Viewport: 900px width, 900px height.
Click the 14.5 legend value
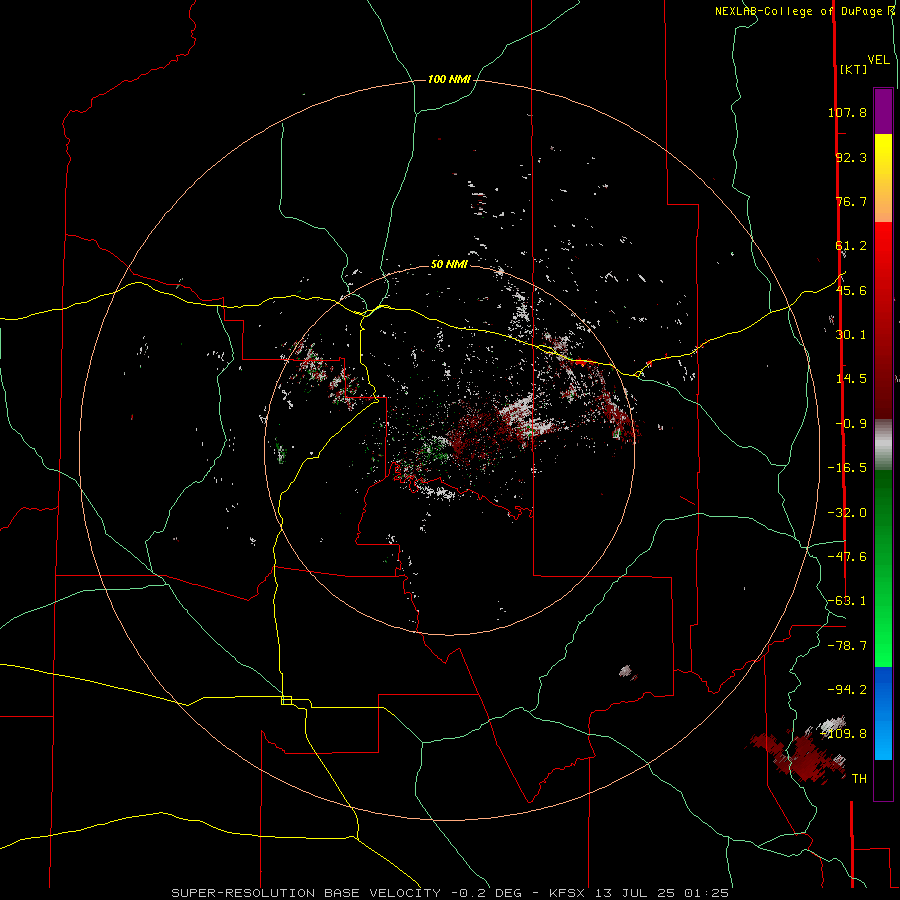[851, 379]
